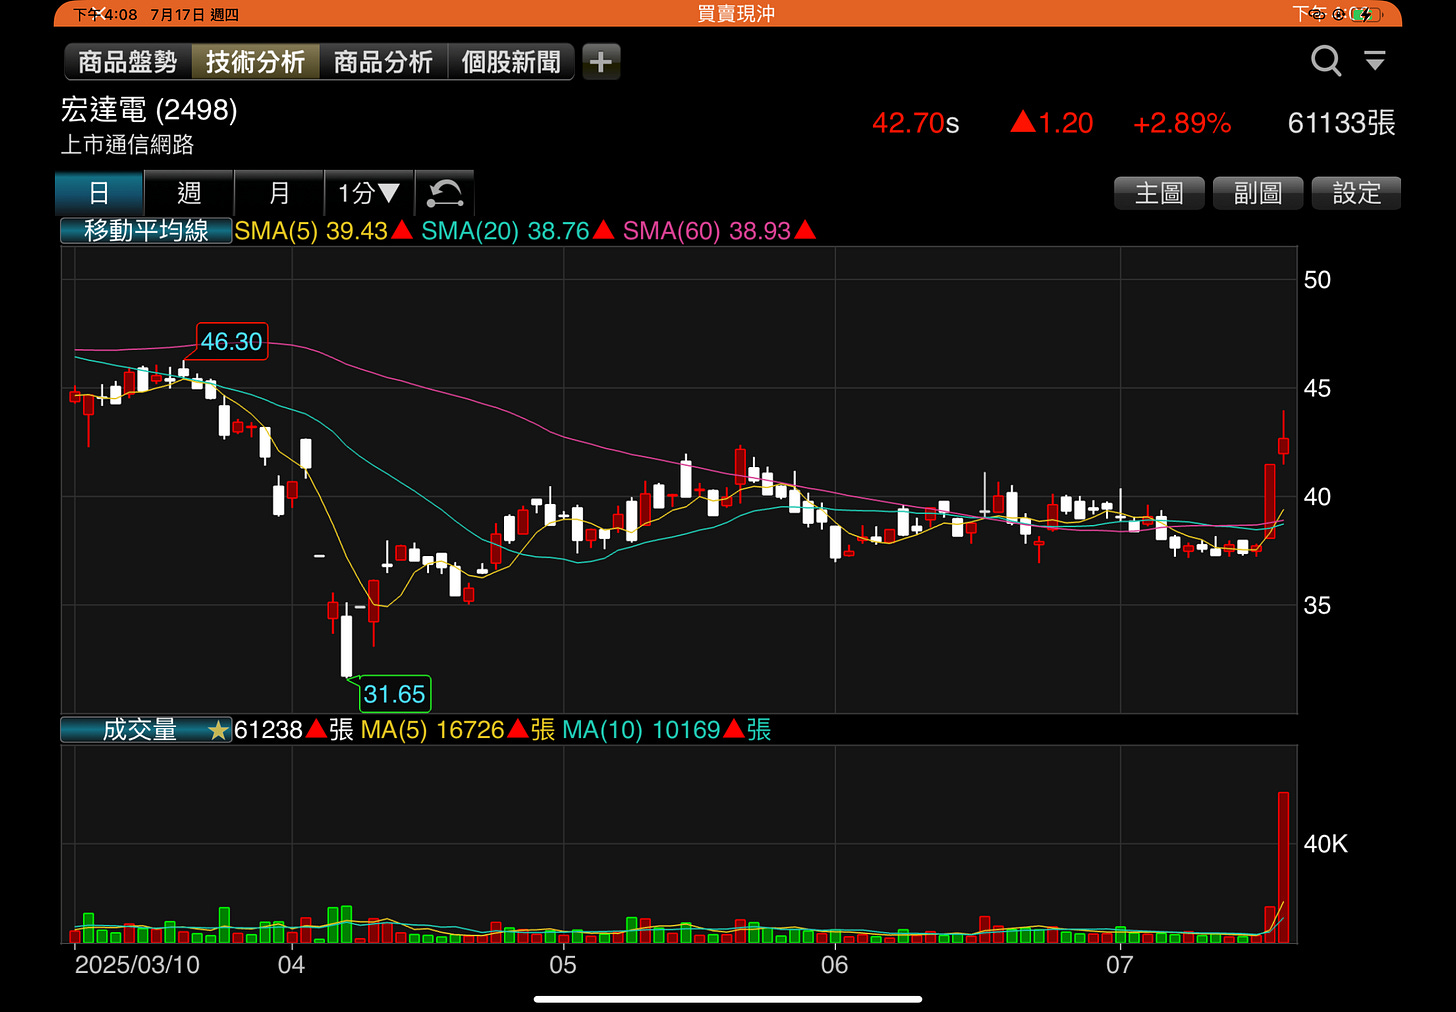Screen dimensions: 1456x1012
Task: Go to 個股新聞 tab
Action: tap(511, 62)
